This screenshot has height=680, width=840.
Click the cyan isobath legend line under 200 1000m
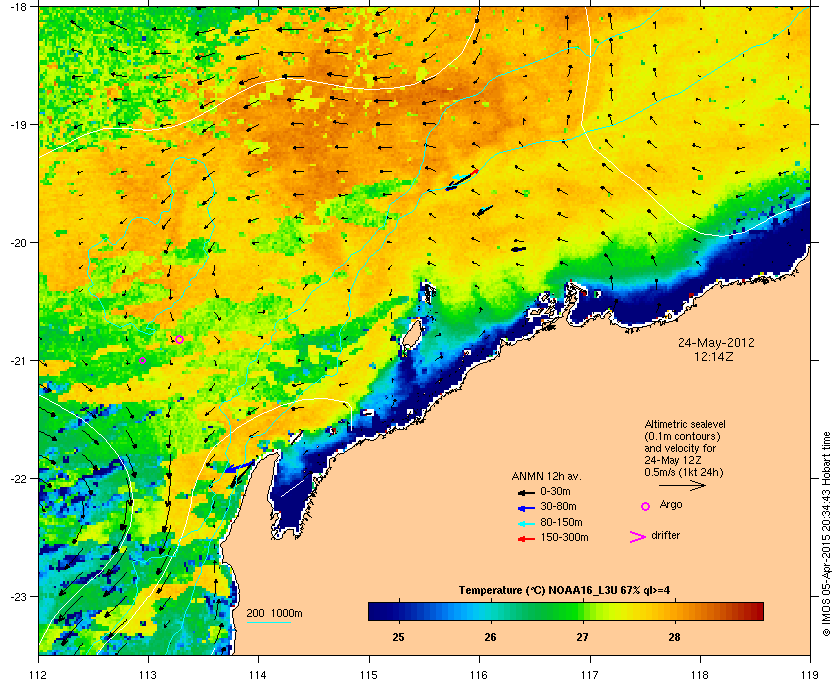268,622
